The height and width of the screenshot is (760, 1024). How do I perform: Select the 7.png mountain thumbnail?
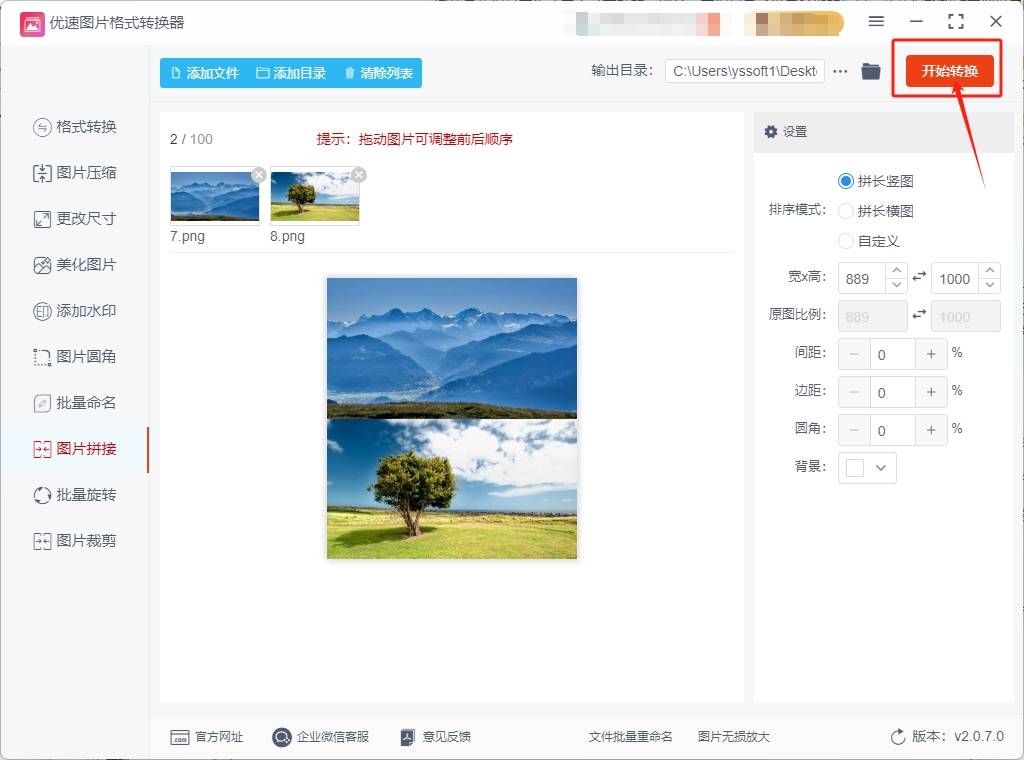pyautogui.click(x=215, y=196)
